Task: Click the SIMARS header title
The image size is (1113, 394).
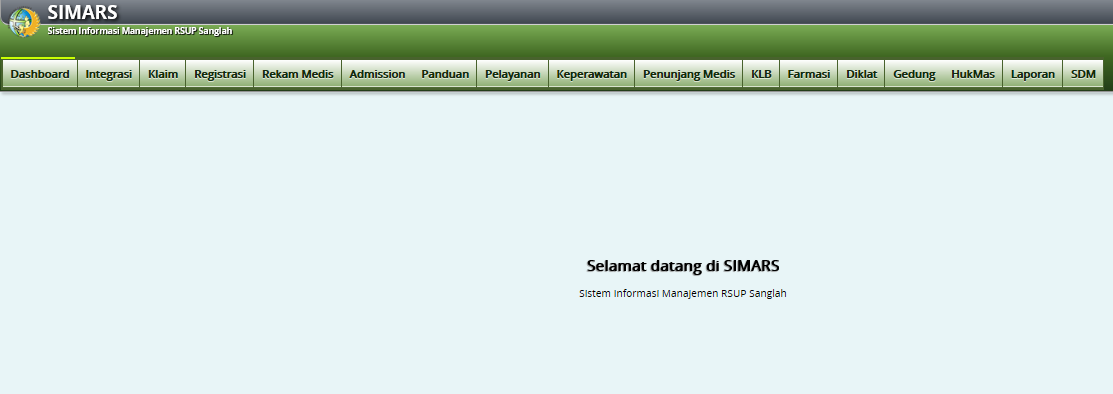Action: [82, 12]
